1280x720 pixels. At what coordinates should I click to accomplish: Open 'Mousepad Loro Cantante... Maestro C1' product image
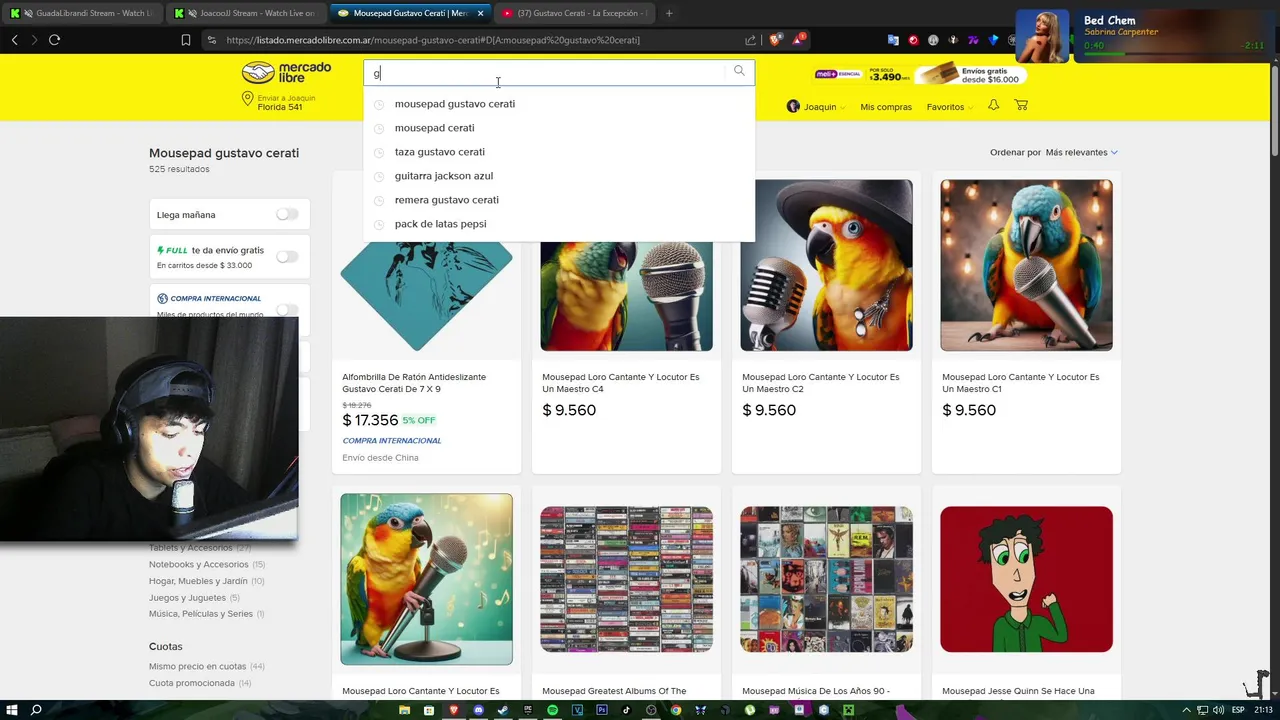click(x=1026, y=265)
